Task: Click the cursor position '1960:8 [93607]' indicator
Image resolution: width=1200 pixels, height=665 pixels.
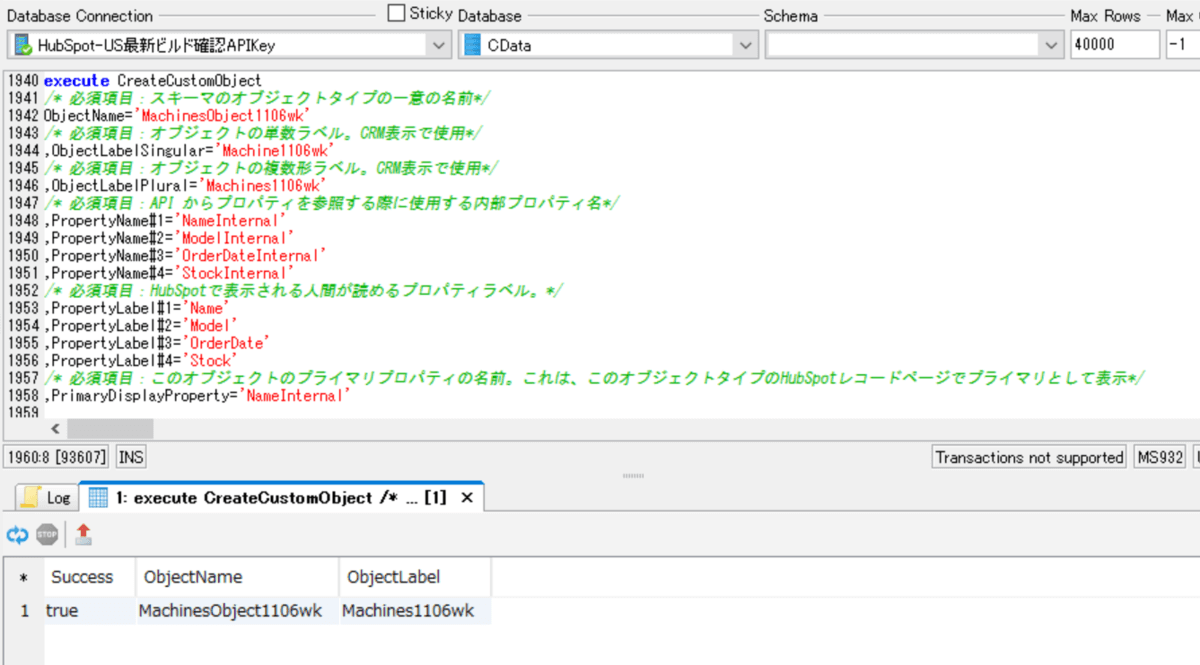Action: tap(58, 457)
